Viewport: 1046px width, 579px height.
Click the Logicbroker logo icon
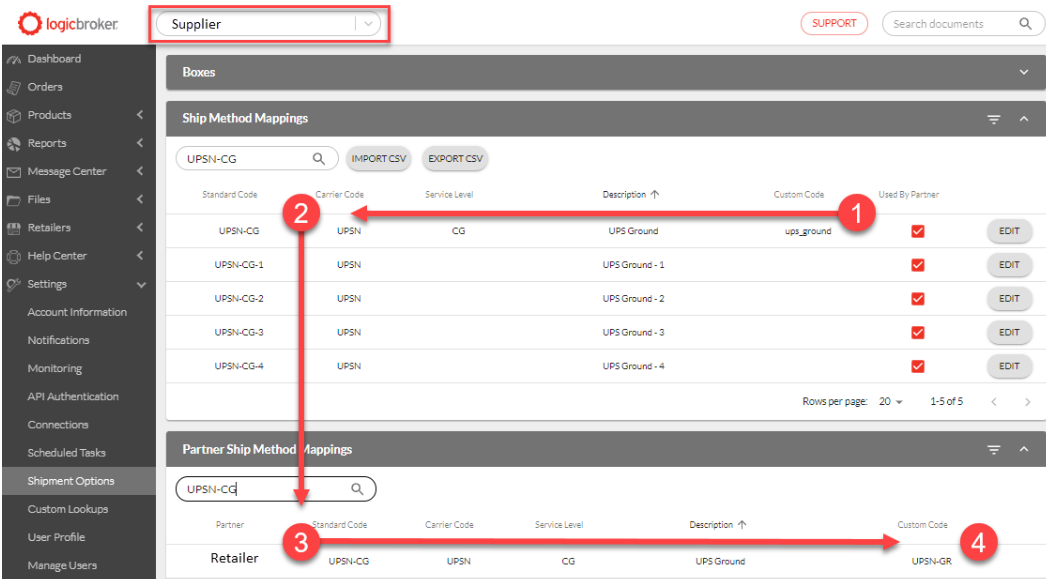(x=30, y=23)
